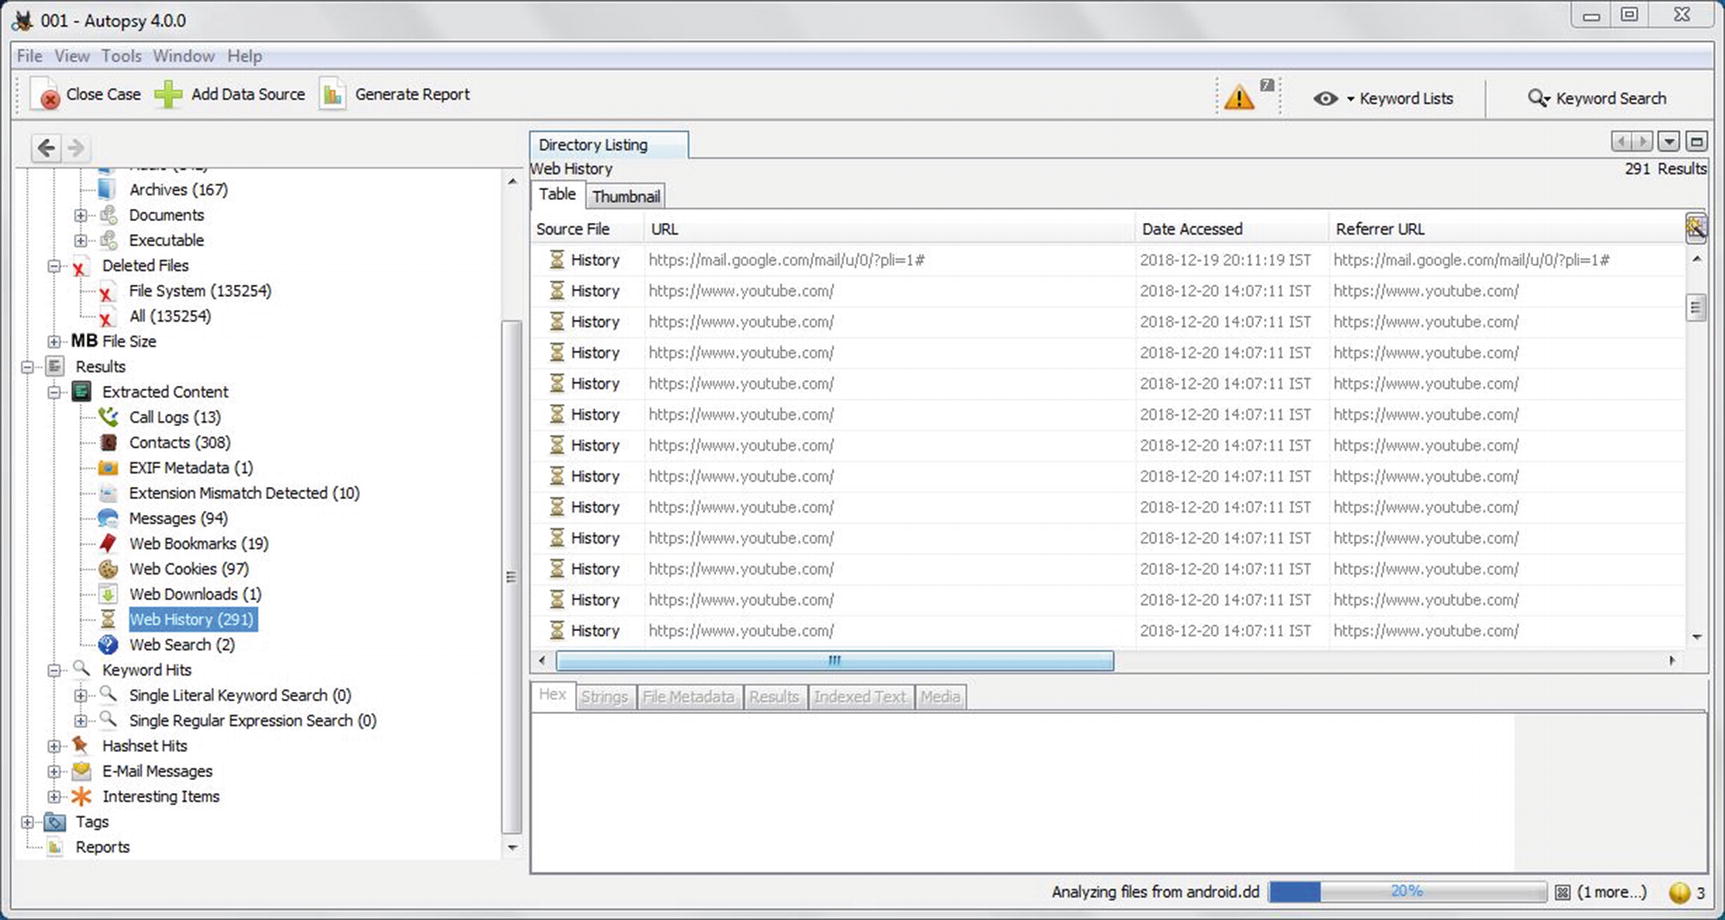Open the View menu
Screen dimensions: 1725x920
71,56
